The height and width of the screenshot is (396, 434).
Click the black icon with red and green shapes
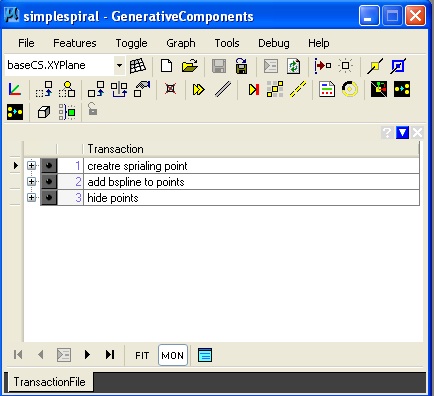click(x=379, y=89)
